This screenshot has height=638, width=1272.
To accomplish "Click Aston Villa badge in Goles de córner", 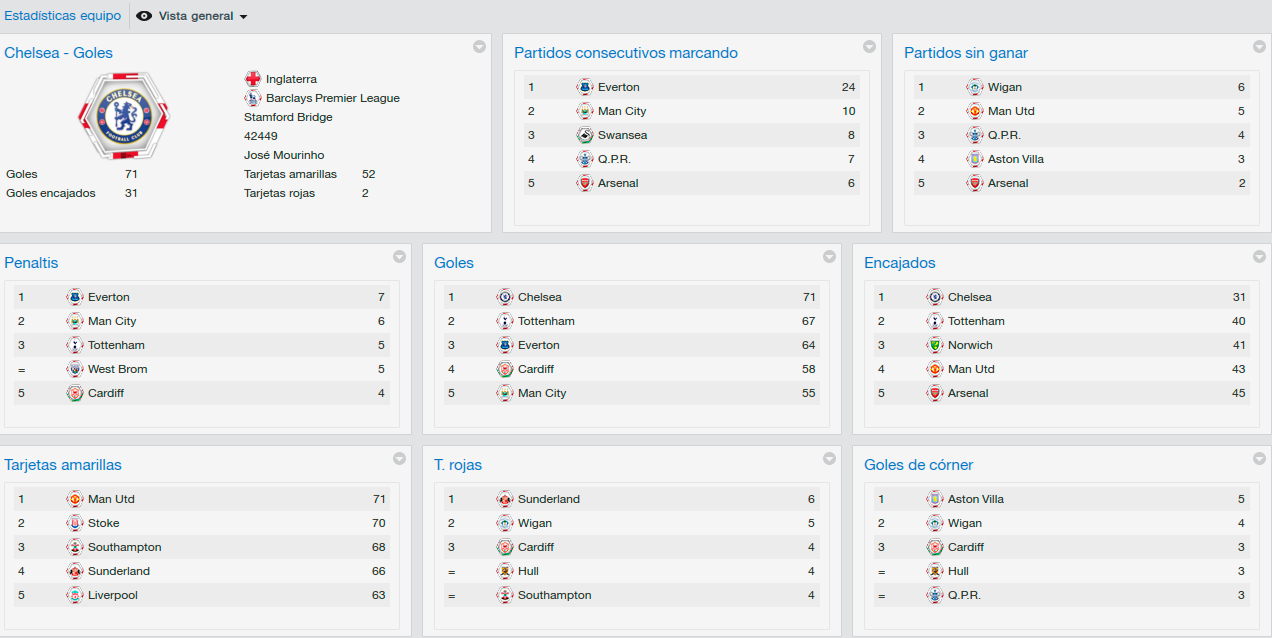I will click(x=935, y=499).
